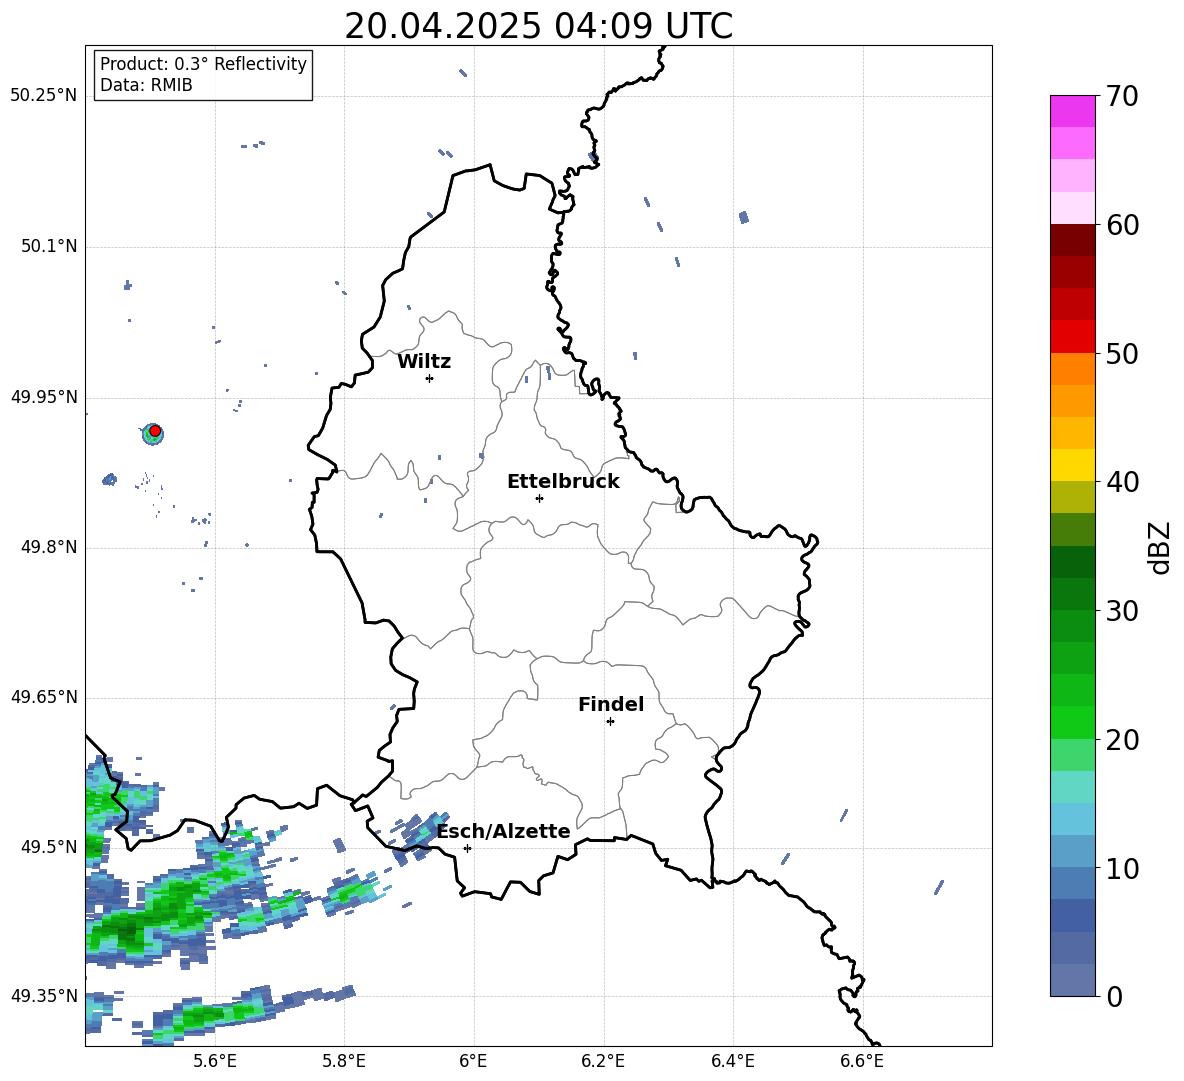The width and height of the screenshot is (1184, 1081).
Task: Click the dark maroon colorbar segment below 60
Action: click(1073, 240)
